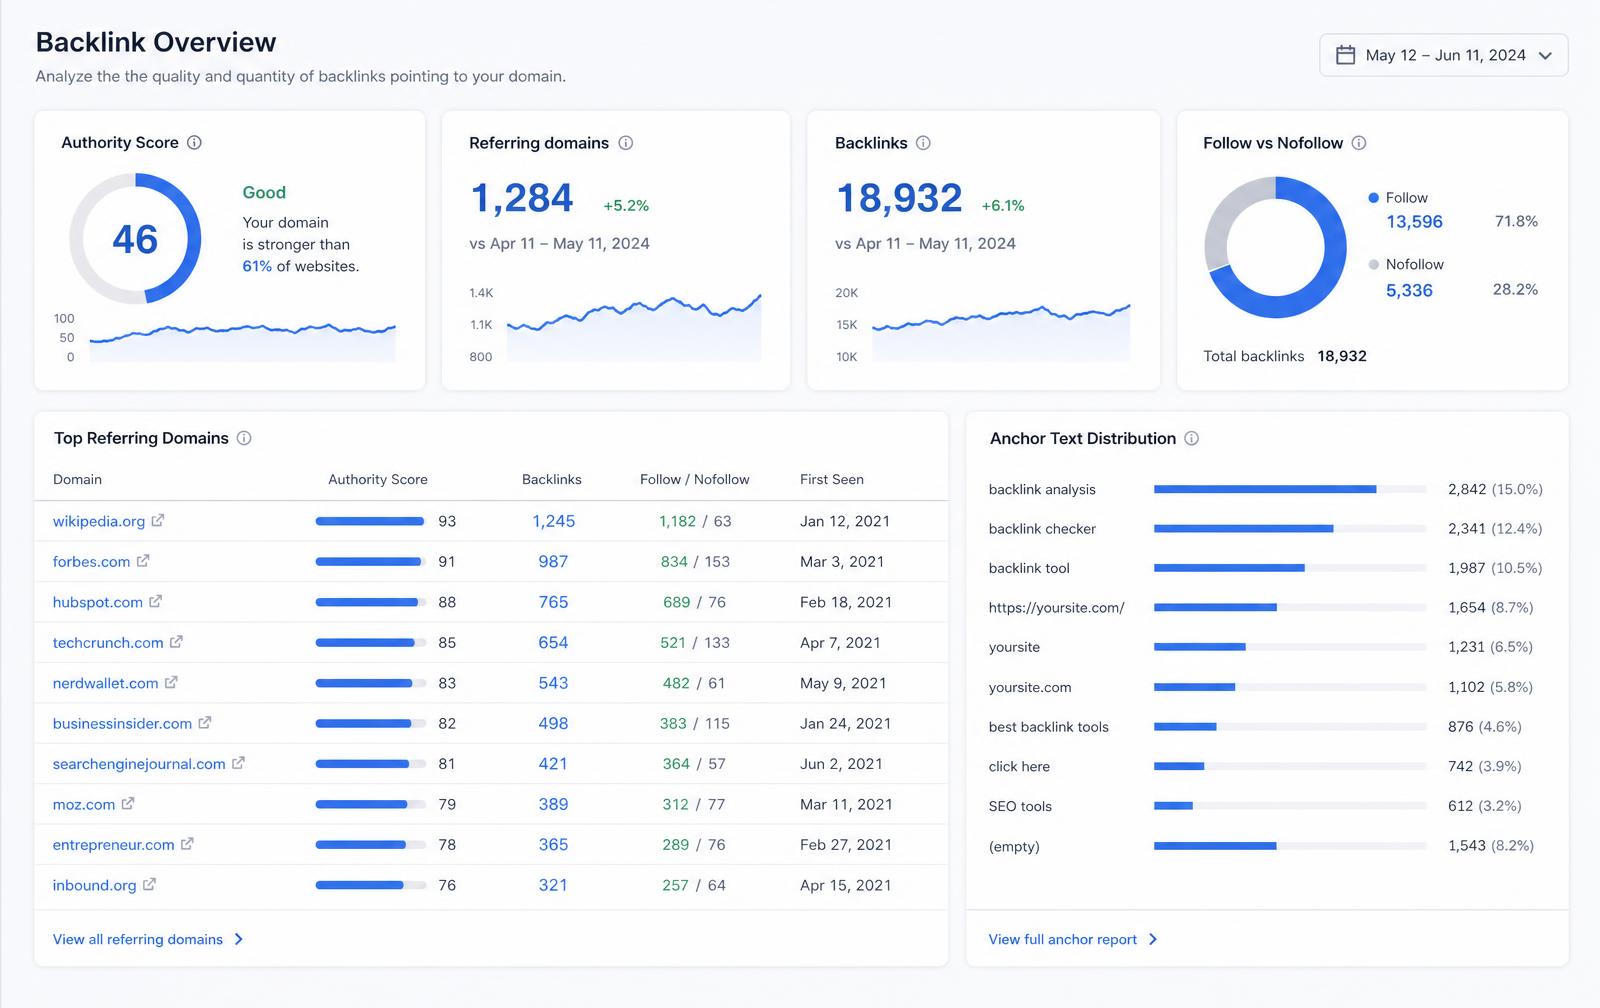Click the backlink analysis anchor bar
Image resolution: width=1600 pixels, height=1008 pixels.
point(1290,489)
